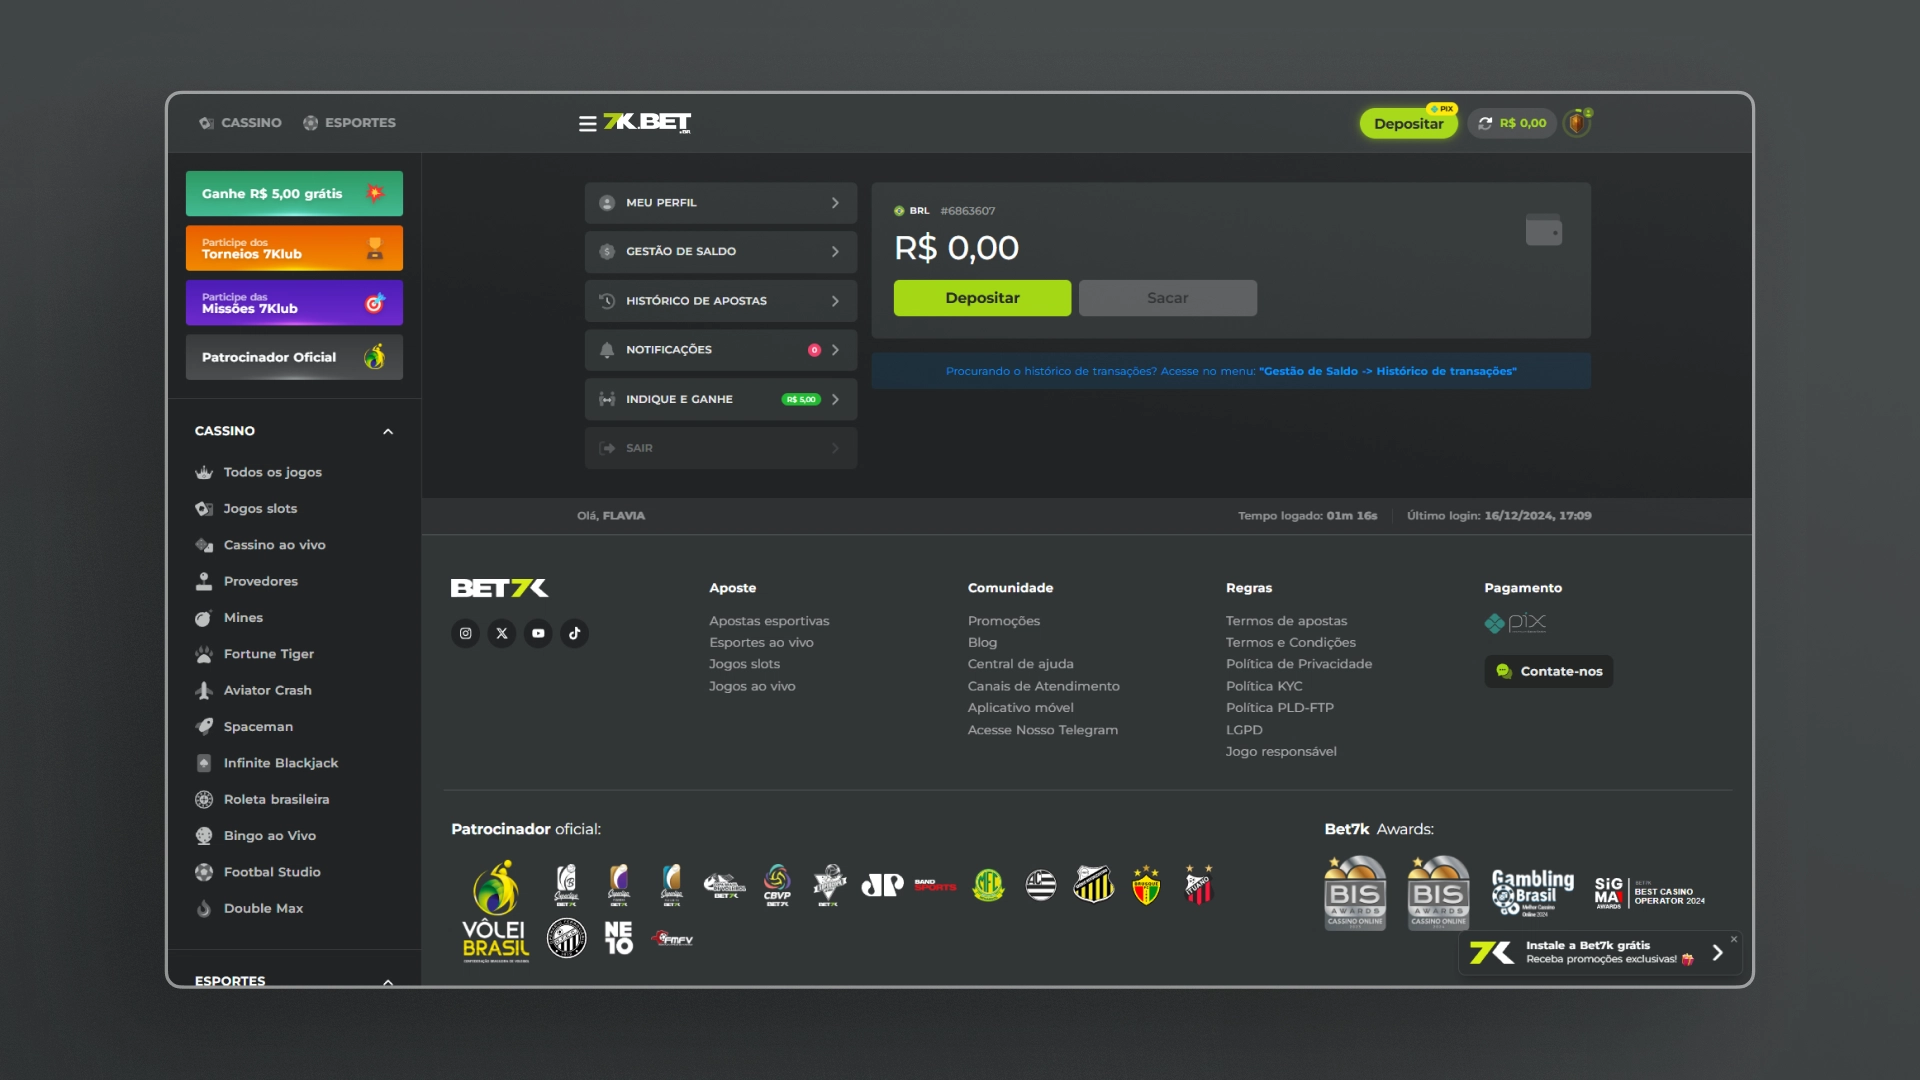Click the Gestão de Saldo histórico de transações hint

(x=1231, y=371)
